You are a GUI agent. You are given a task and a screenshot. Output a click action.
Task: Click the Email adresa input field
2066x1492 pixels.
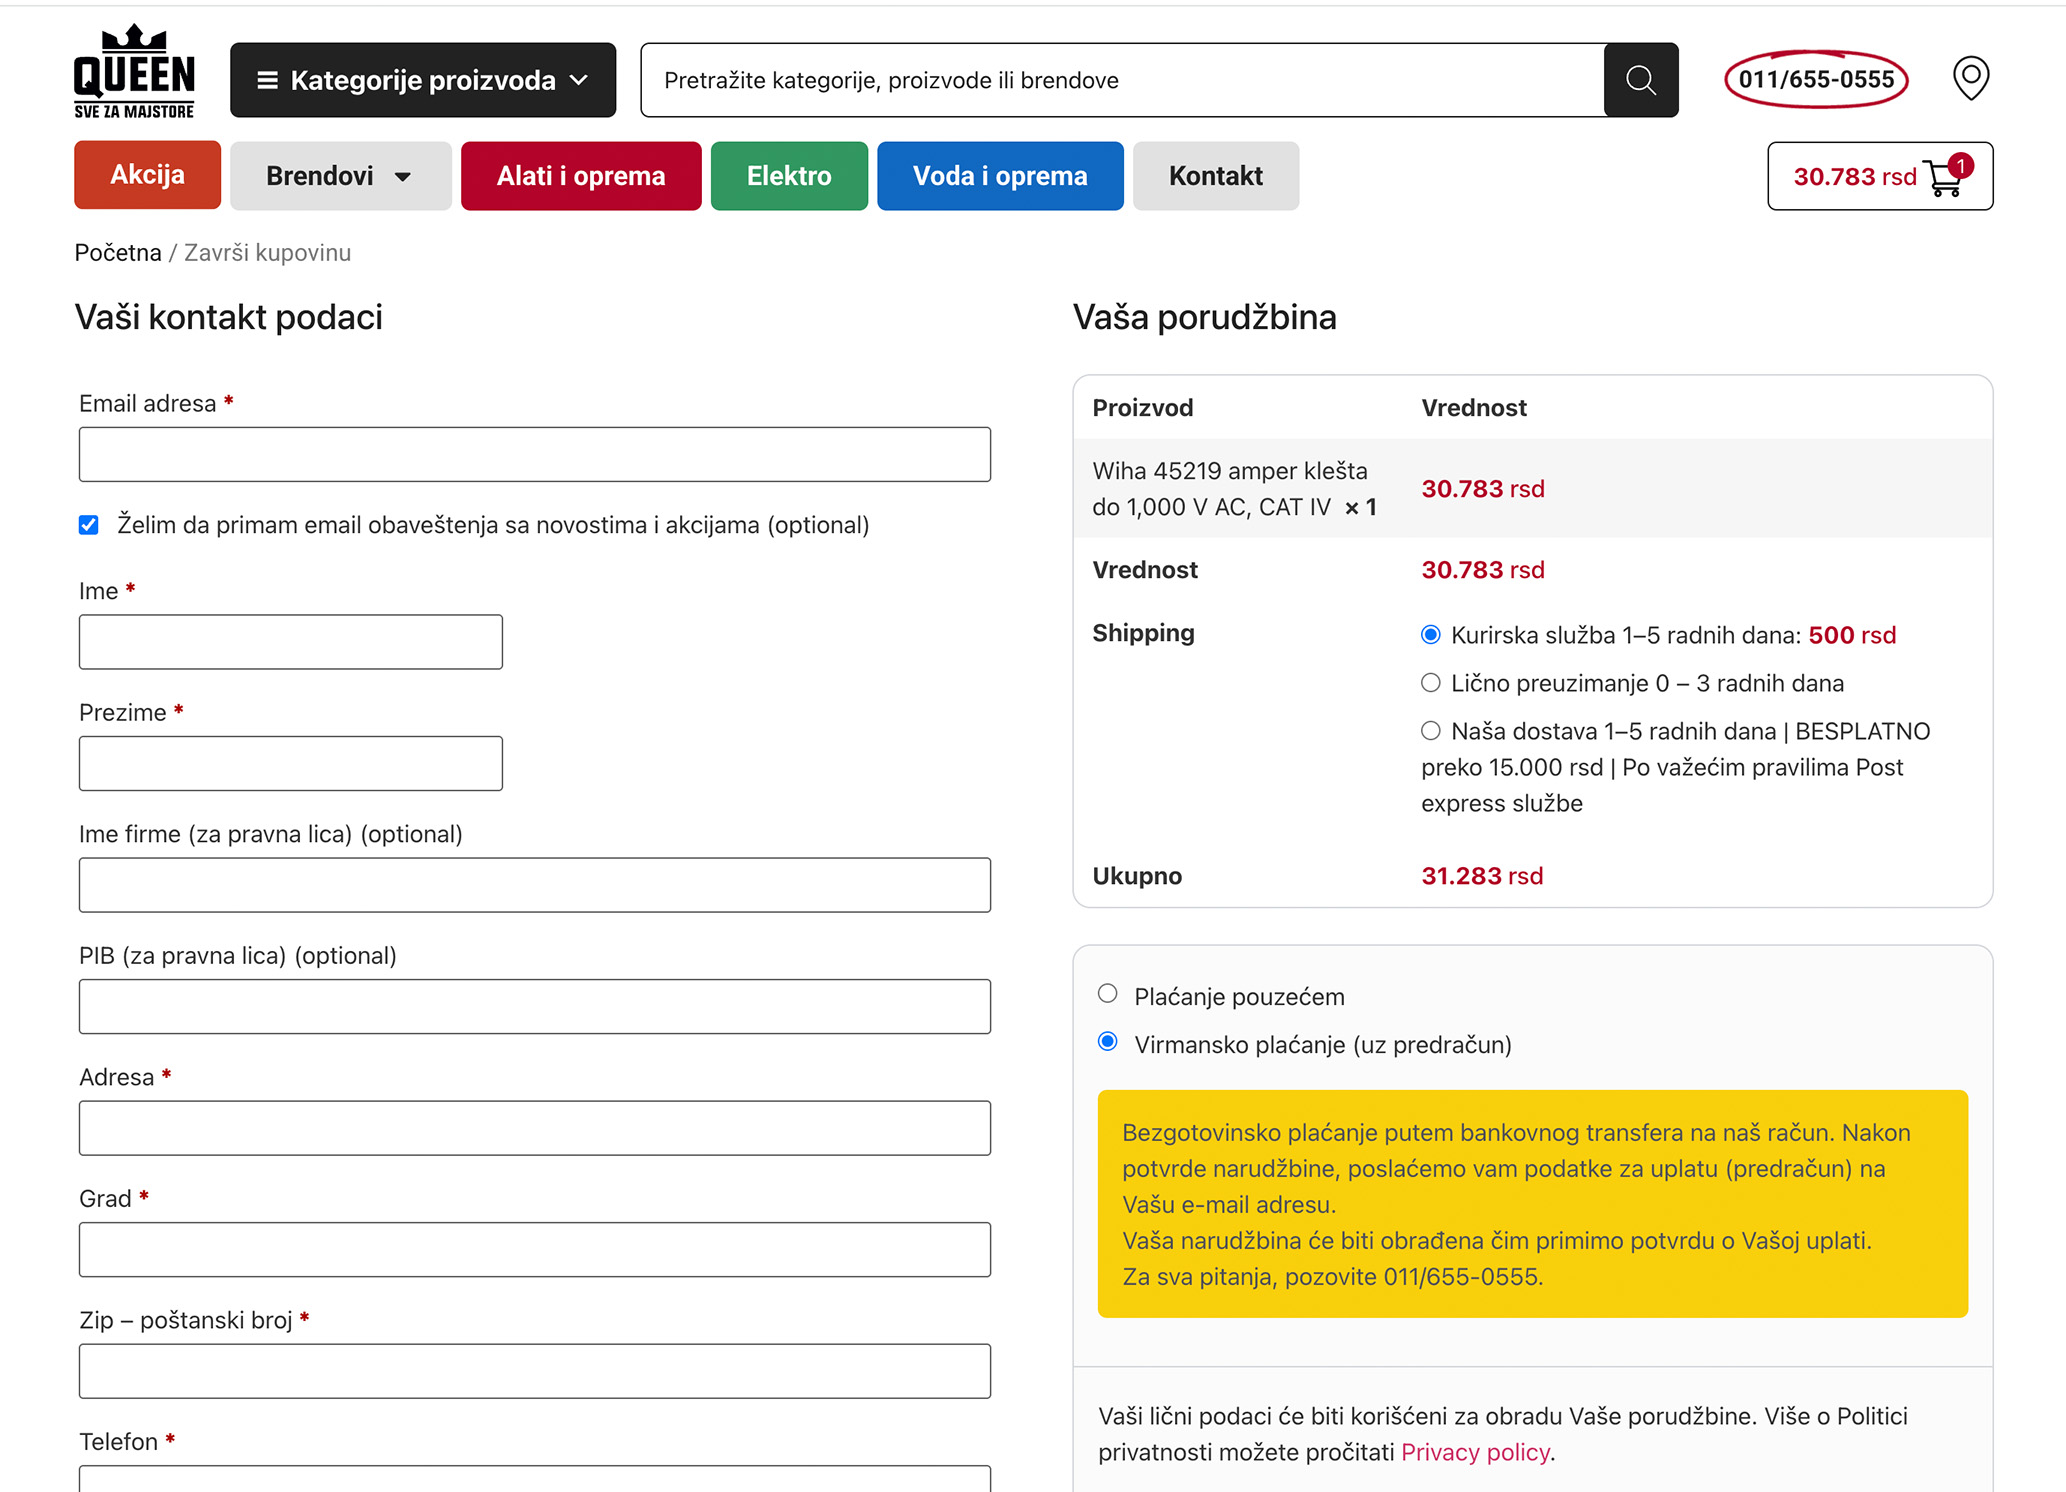click(x=534, y=455)
